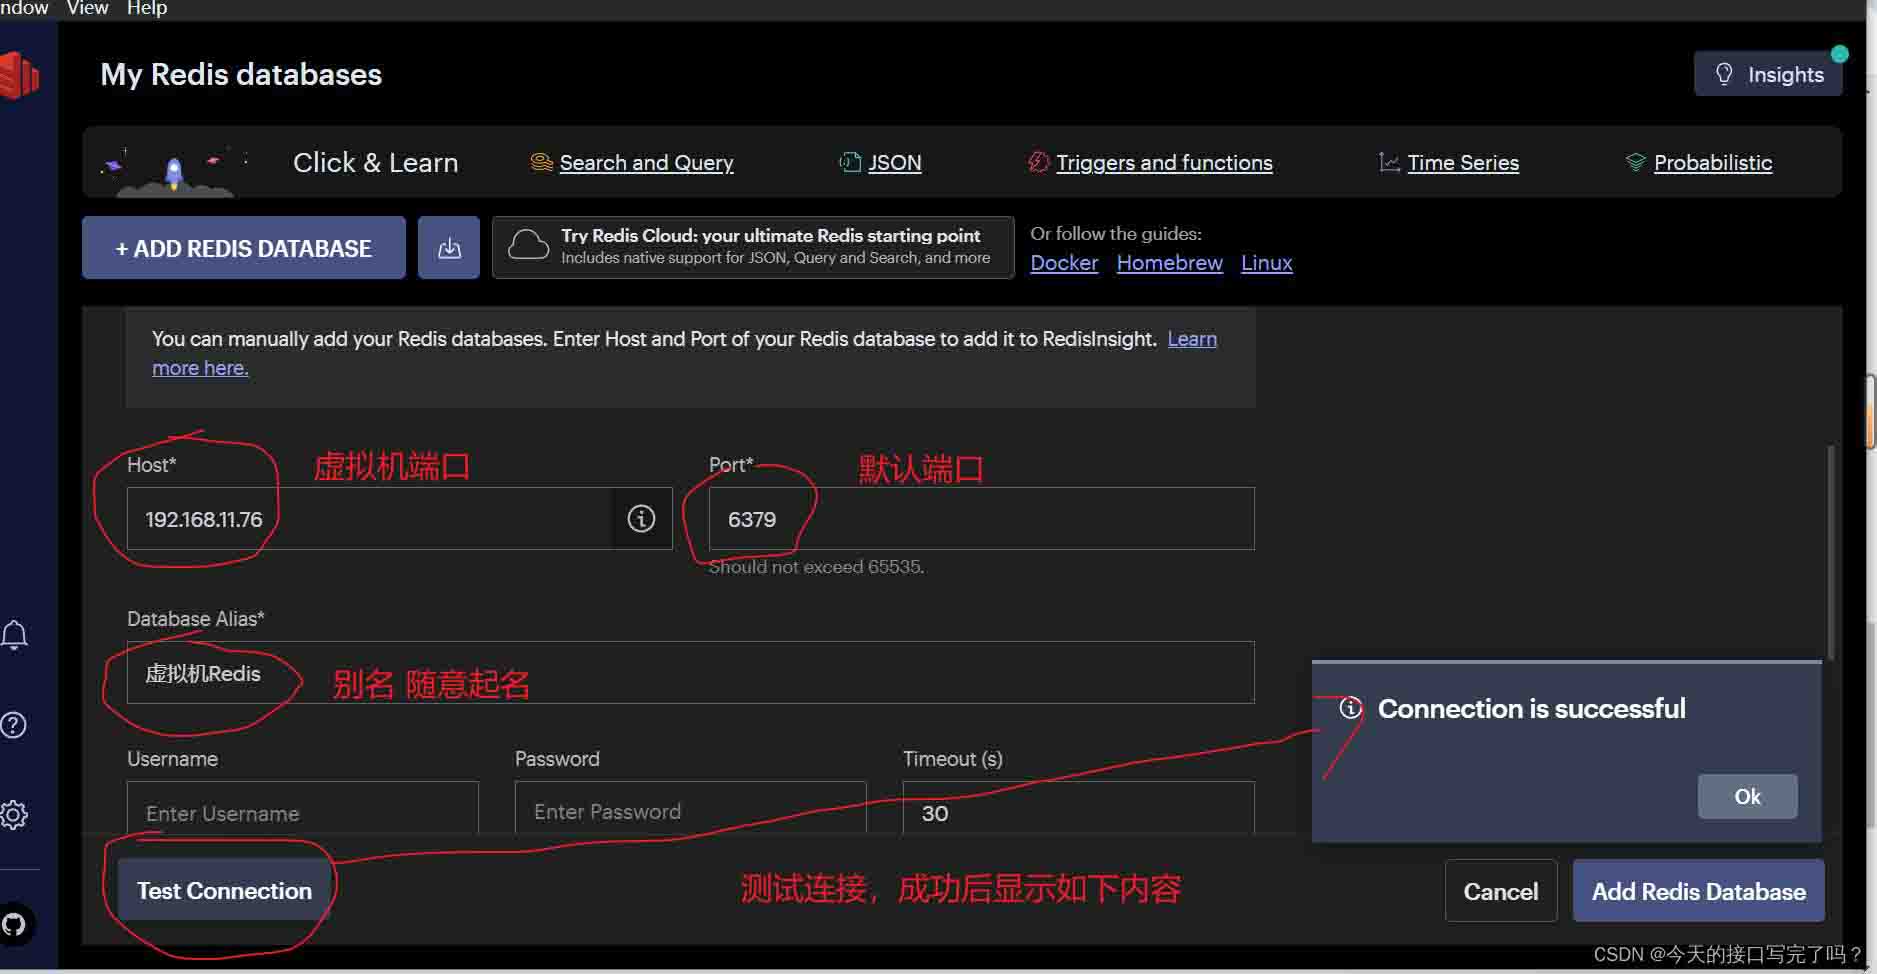Click the Port input field

[981, 518]
